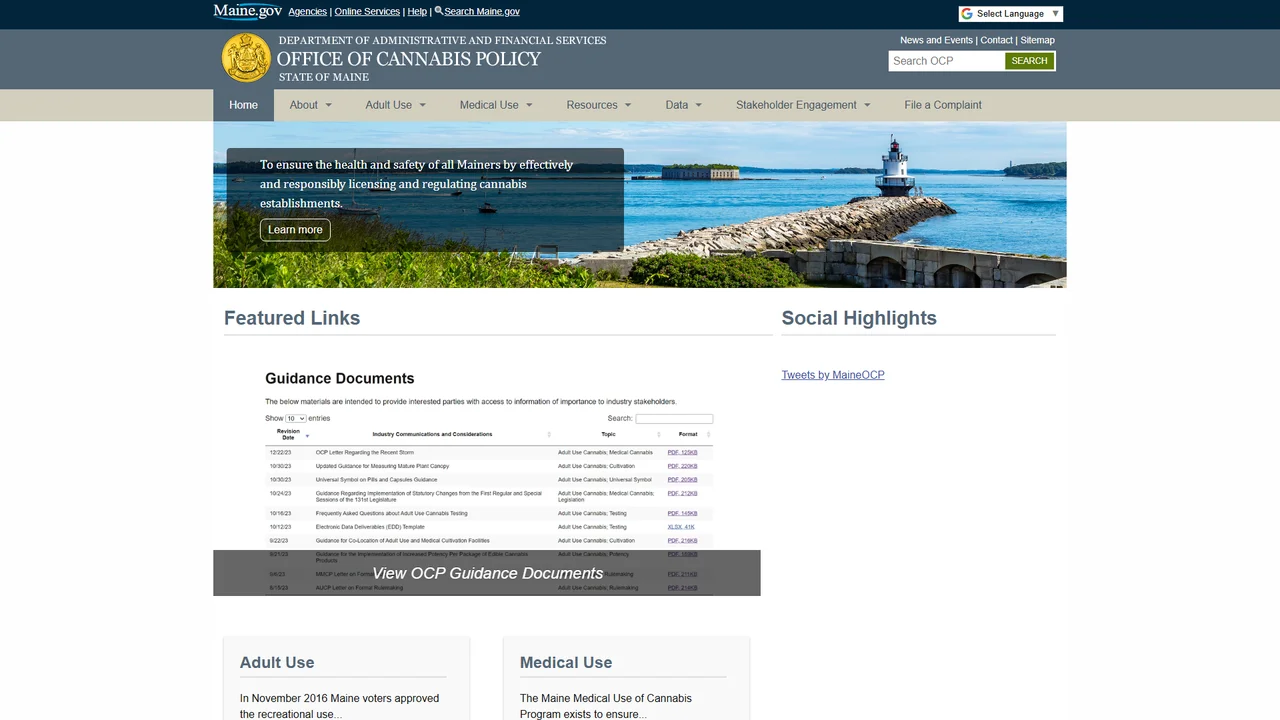Click the Office of Cannabis Policy title
The width and height of the screenshot is (1280, 720).
[409, 59]
